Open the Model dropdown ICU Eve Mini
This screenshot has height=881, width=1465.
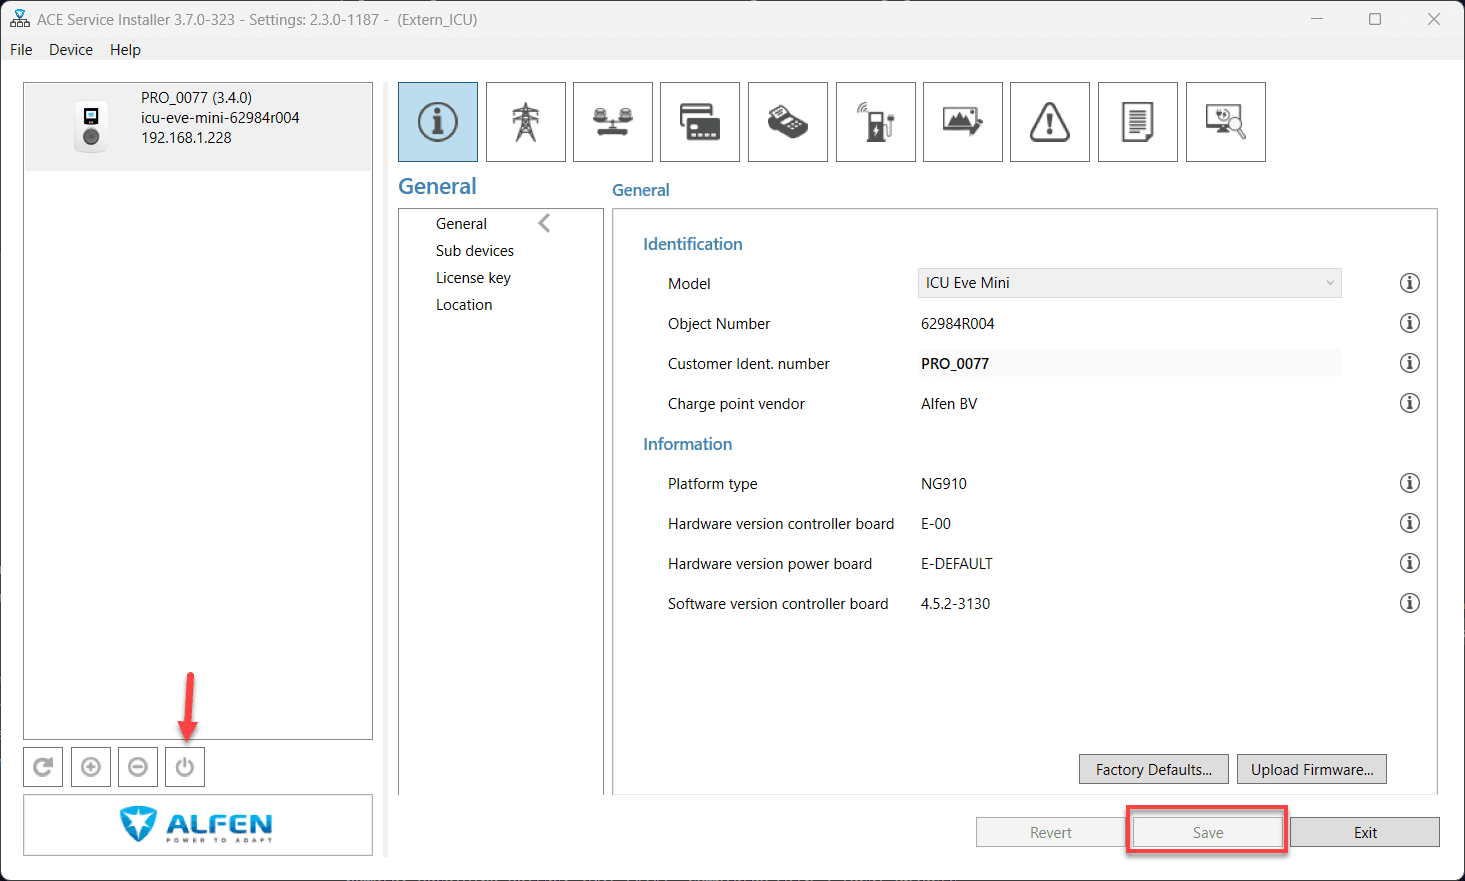click(x=1129, y=283)
